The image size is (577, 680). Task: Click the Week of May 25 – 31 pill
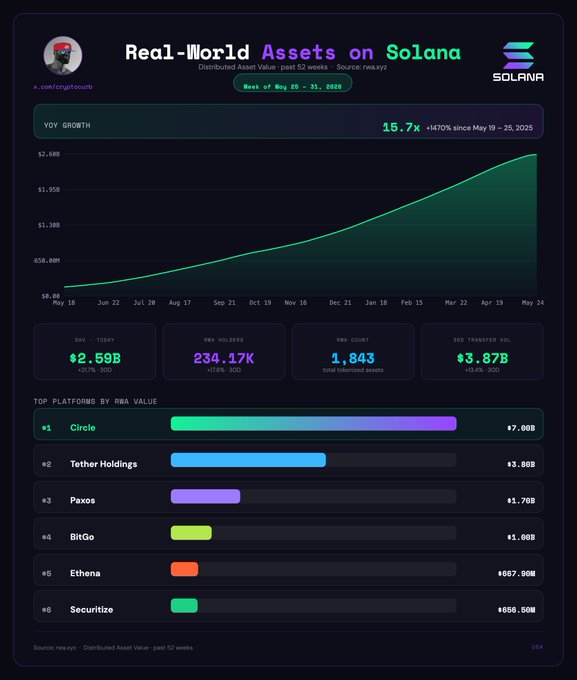[x=292, y=83]
